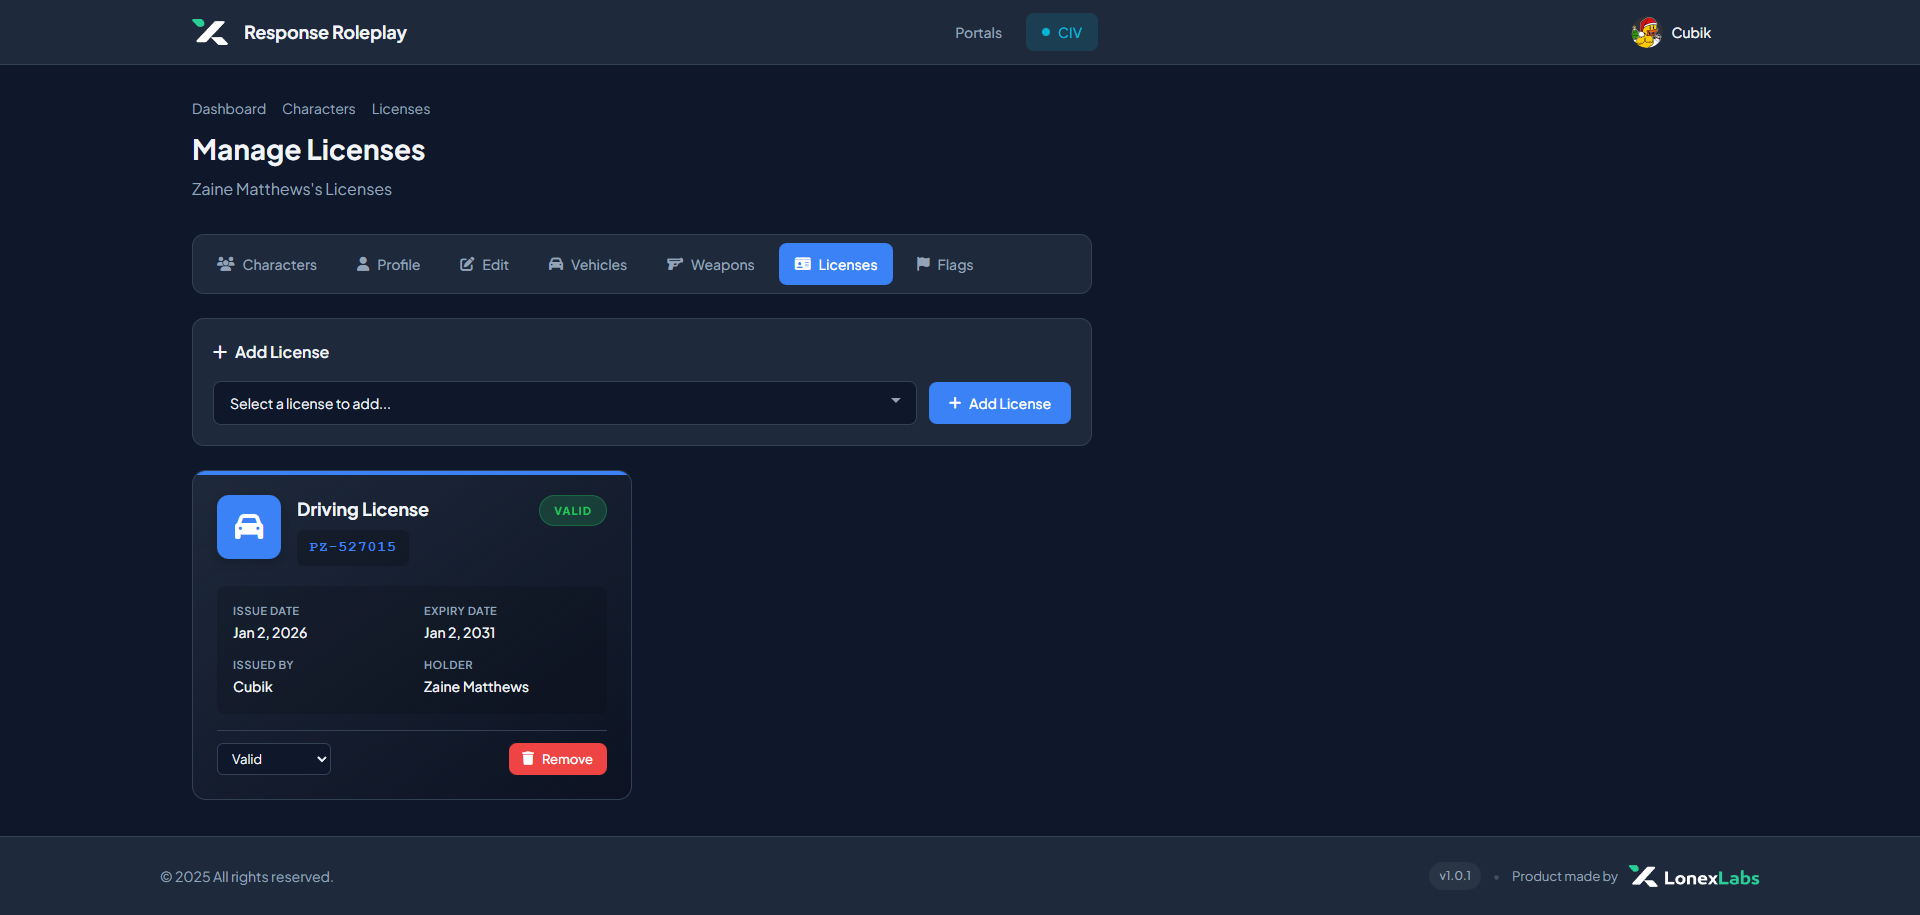The image size is (1920, 915).
Task: Click the holder name Zaine Matthews
Action: click(x=476, y=687)
